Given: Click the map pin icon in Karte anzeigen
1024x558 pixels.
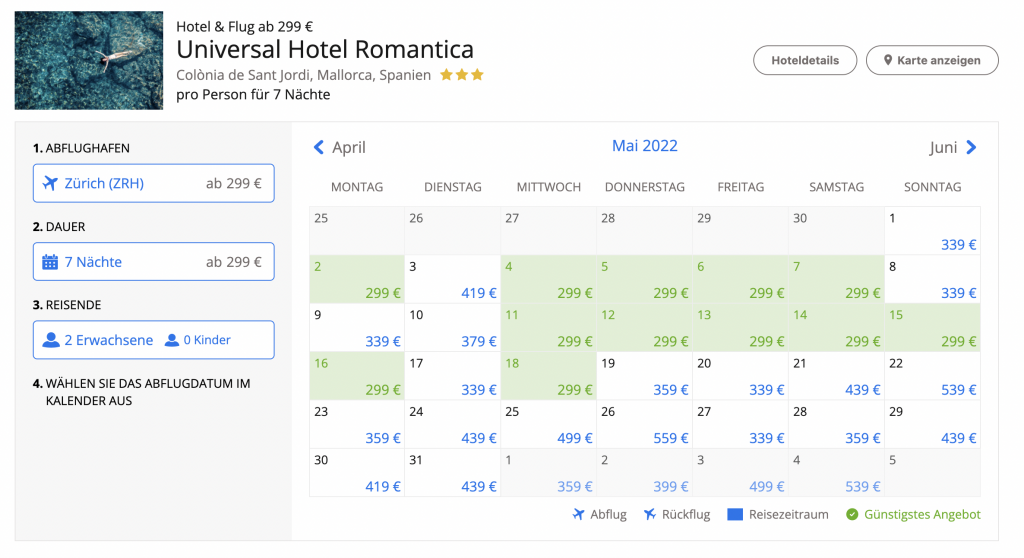Looking at the screenshot, I should [887, 60].
